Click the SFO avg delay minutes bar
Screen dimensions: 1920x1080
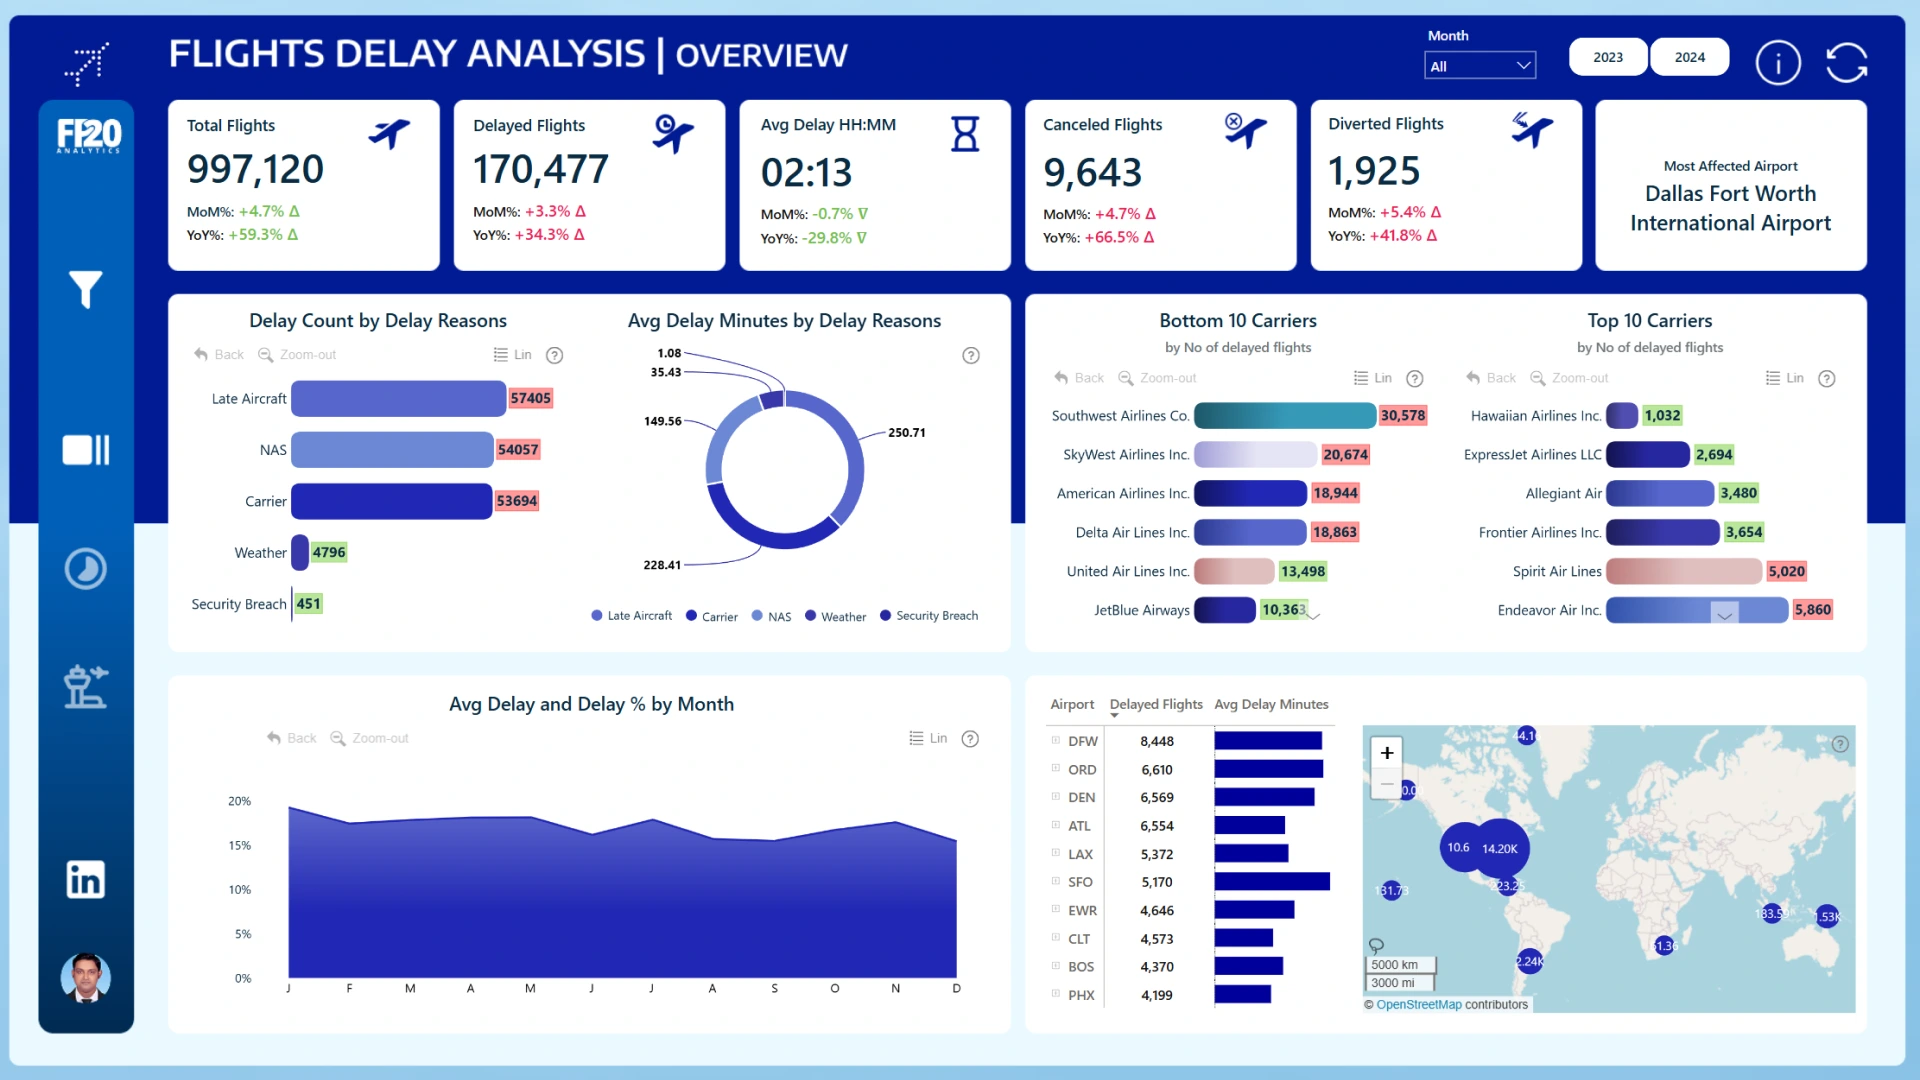1272,882
